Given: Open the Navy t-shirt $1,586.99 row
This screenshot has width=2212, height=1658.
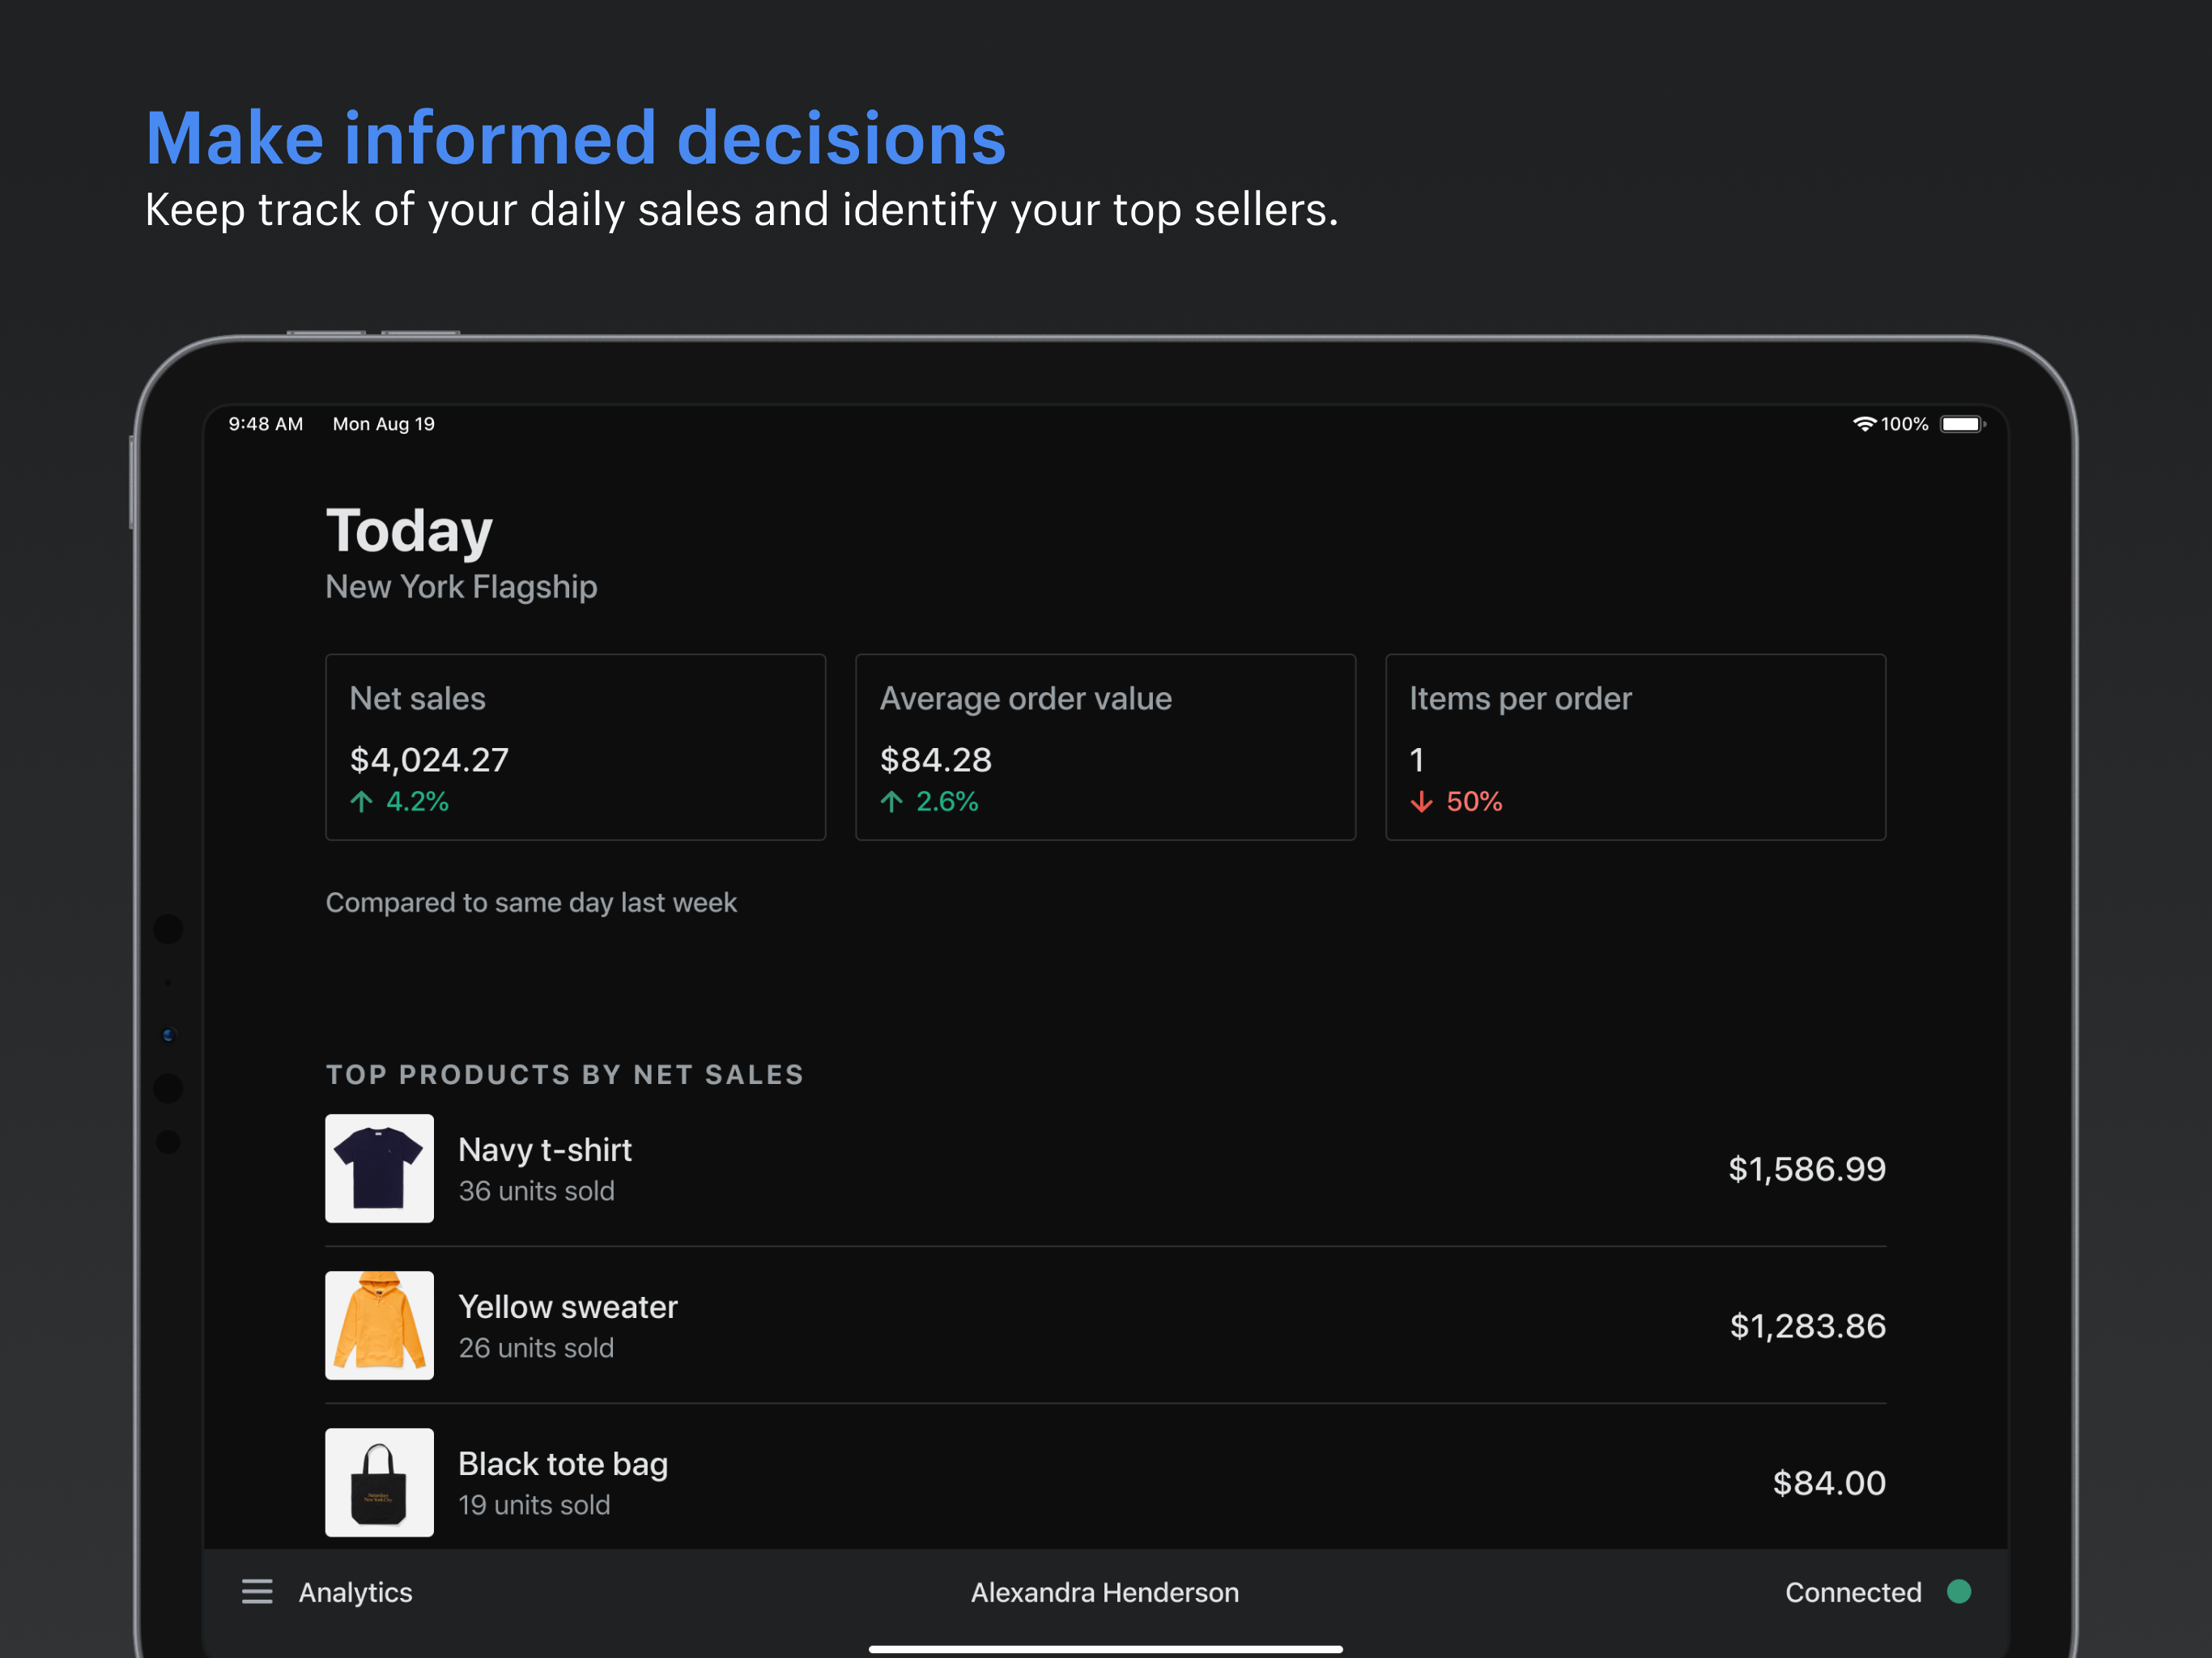Looking at the screenshot, I should 1105,1168.
